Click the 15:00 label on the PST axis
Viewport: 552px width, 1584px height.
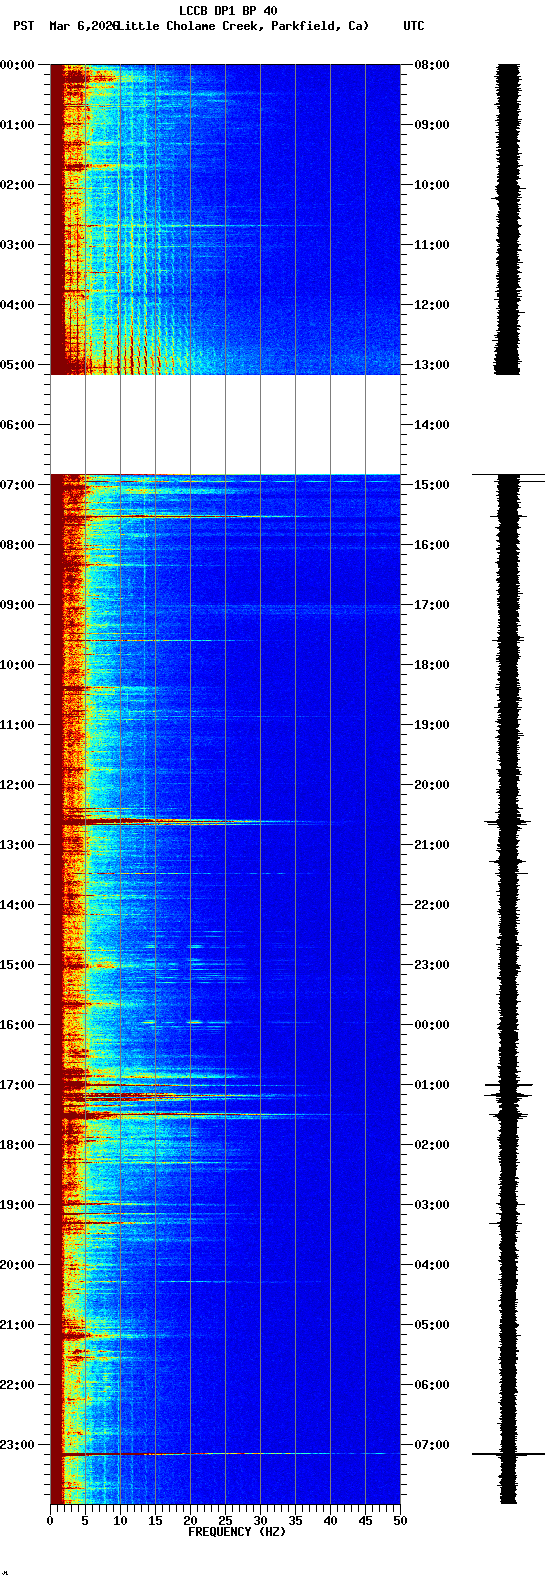click(x=18, y=965)
